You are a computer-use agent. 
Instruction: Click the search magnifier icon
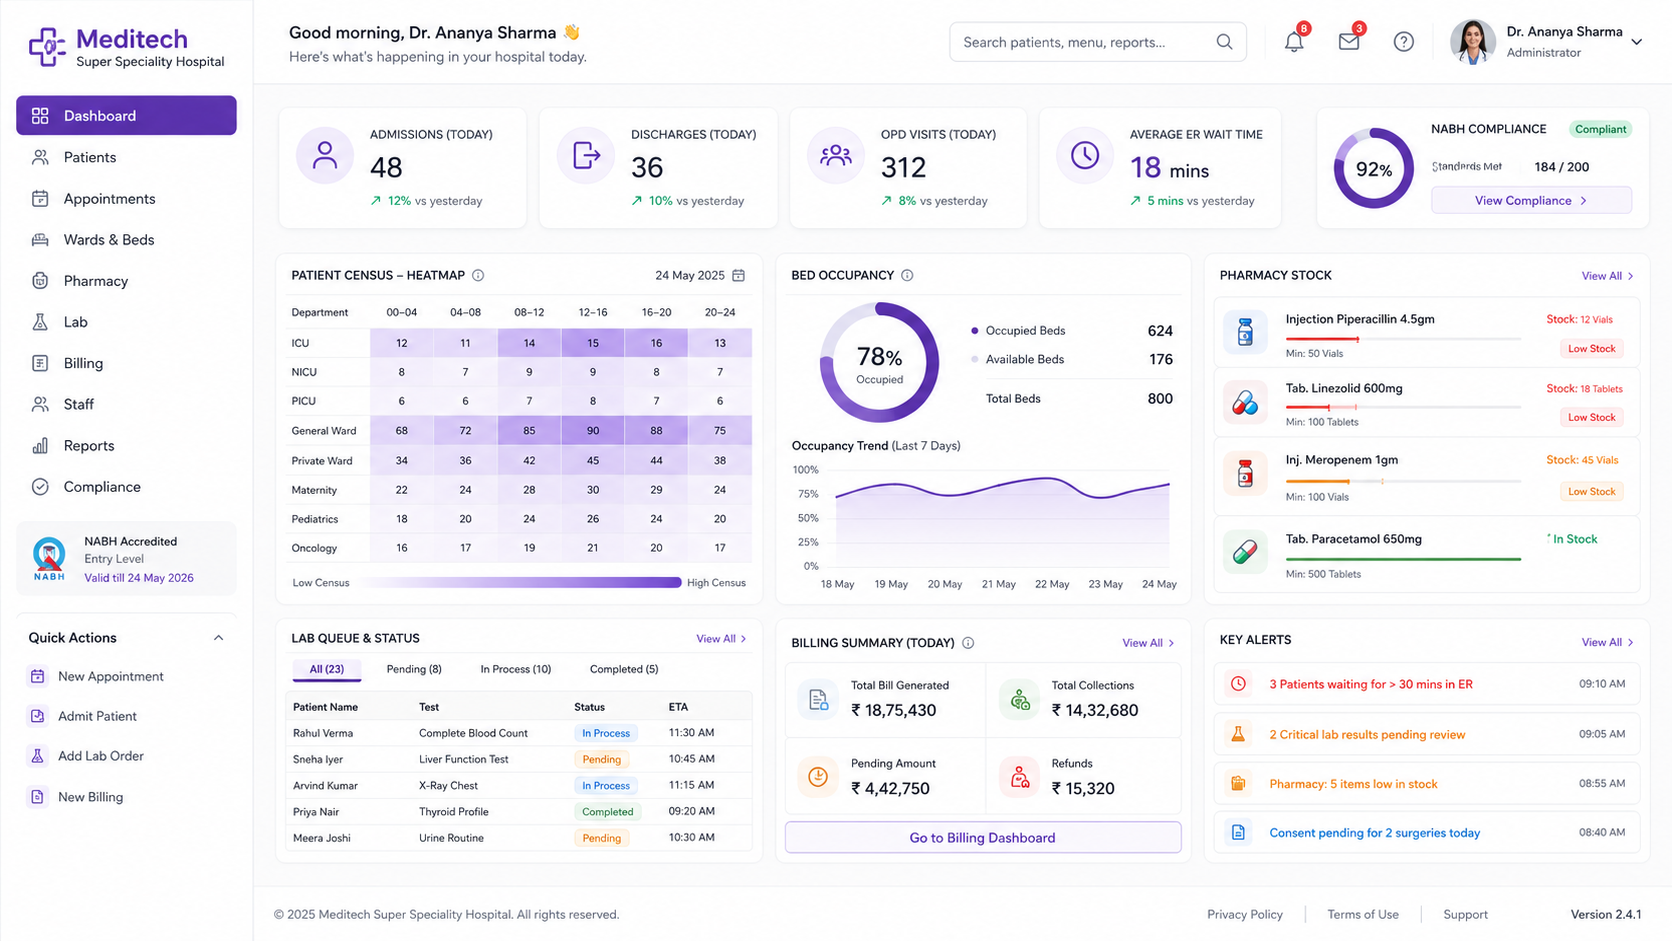1224,42
